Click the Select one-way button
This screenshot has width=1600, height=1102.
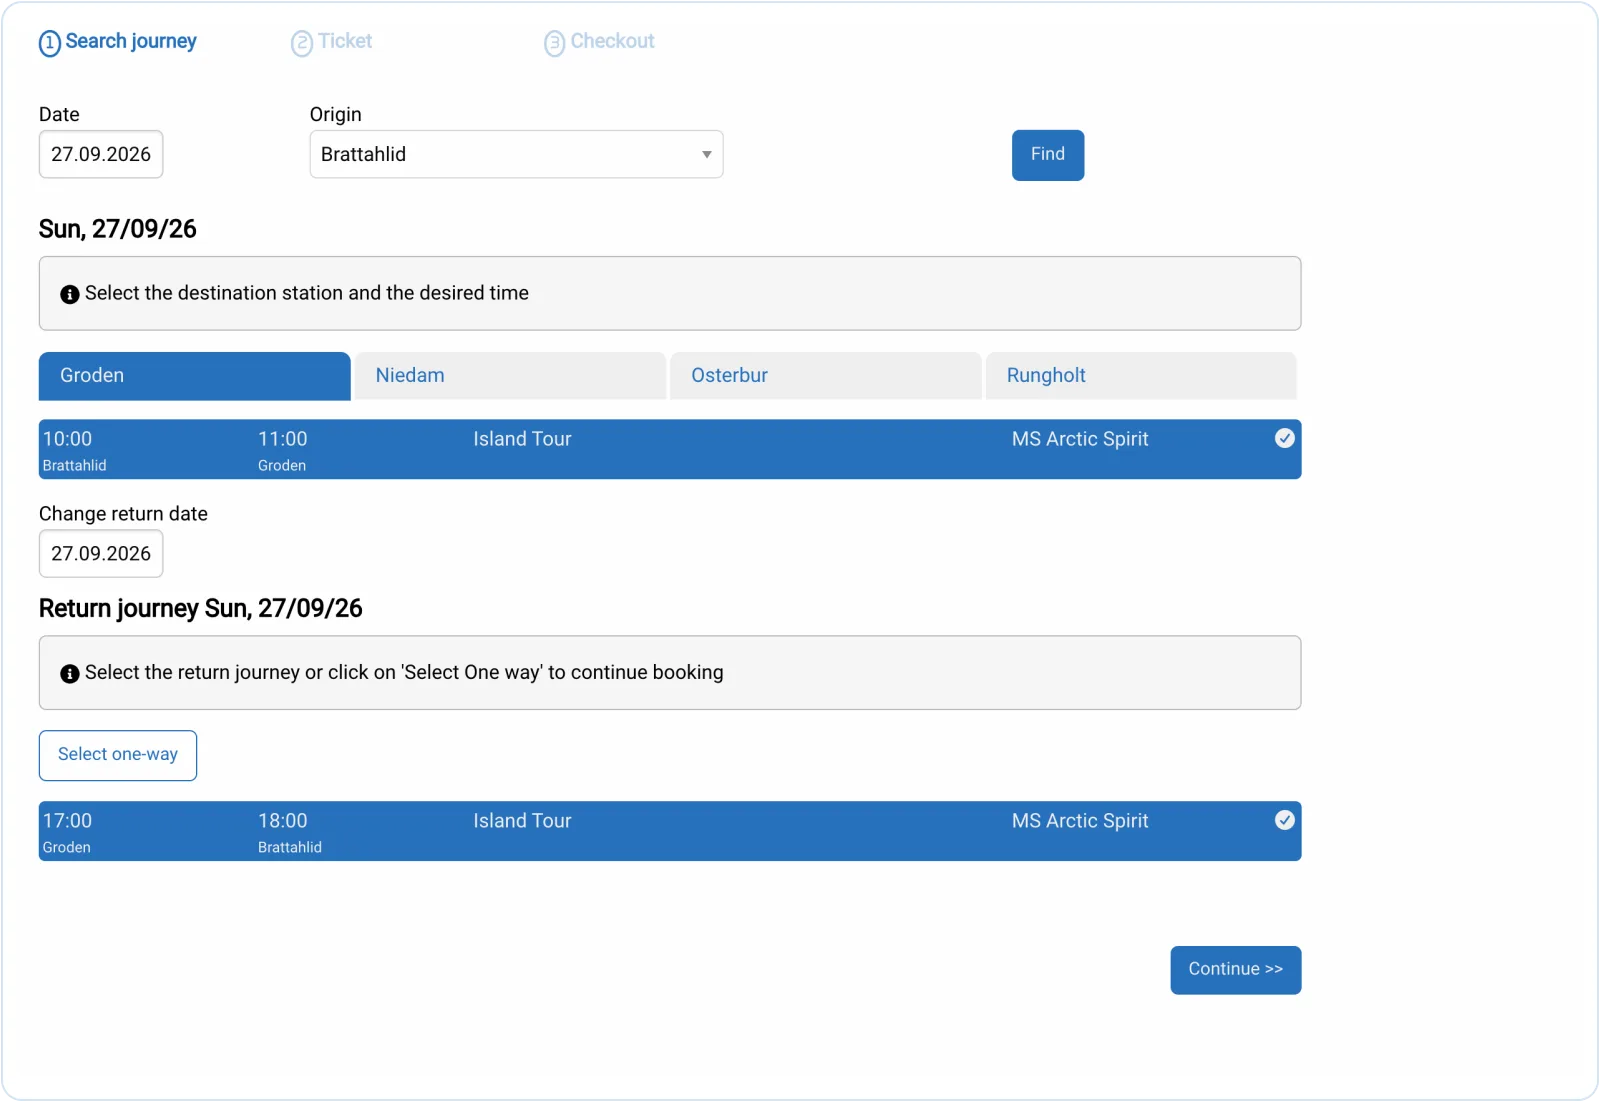coord(118,755)
